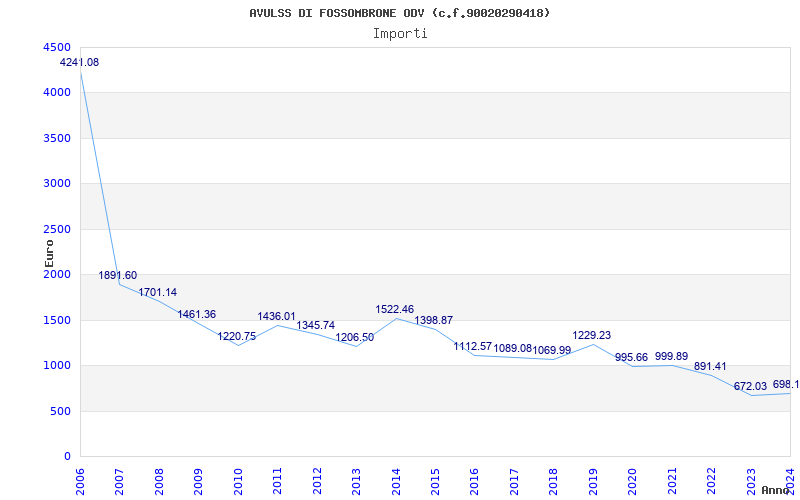This screenshot has width=800, height=500.
Task: Click the 2007 x-axis year label
Action: (x=119, y=482)
